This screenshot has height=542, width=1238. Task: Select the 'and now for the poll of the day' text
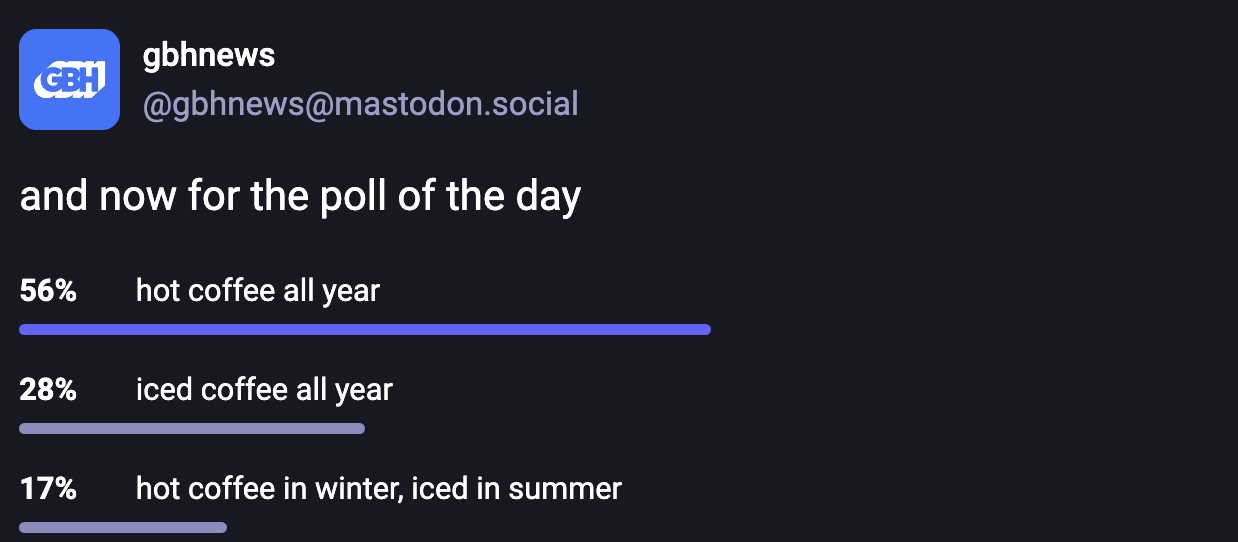[x=300, y=197]
